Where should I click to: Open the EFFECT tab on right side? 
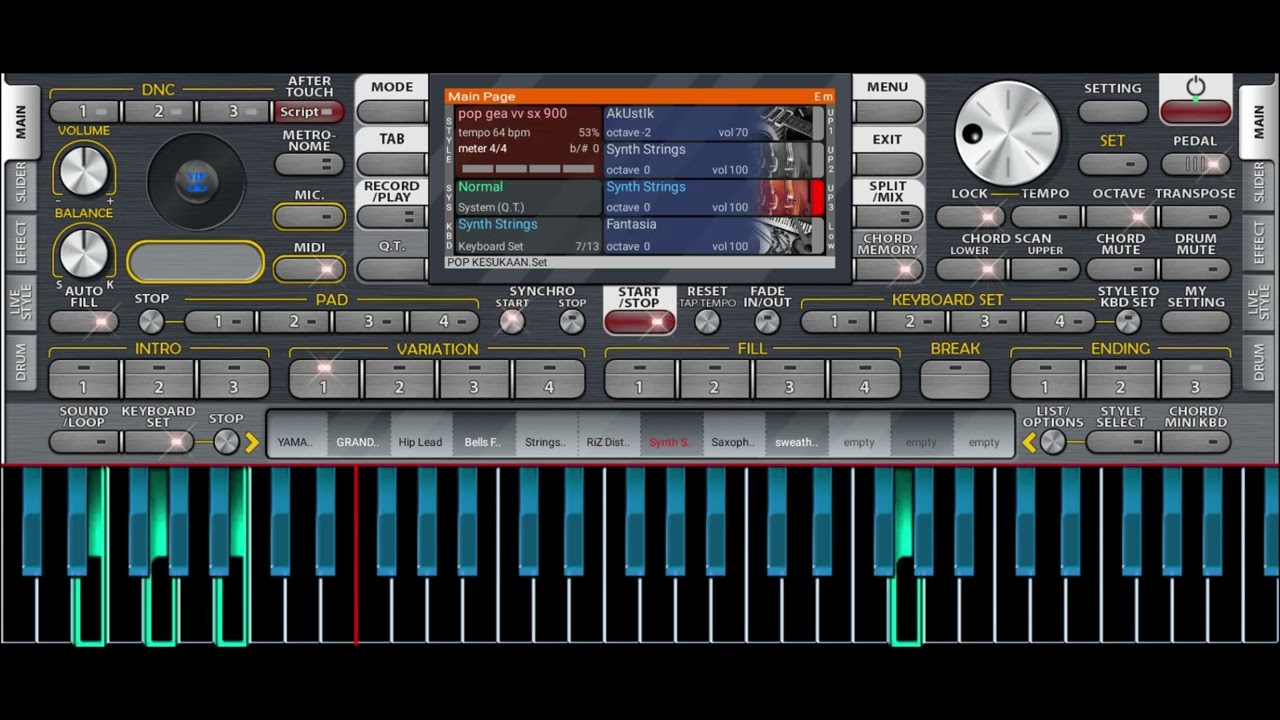coord(1259,243)
